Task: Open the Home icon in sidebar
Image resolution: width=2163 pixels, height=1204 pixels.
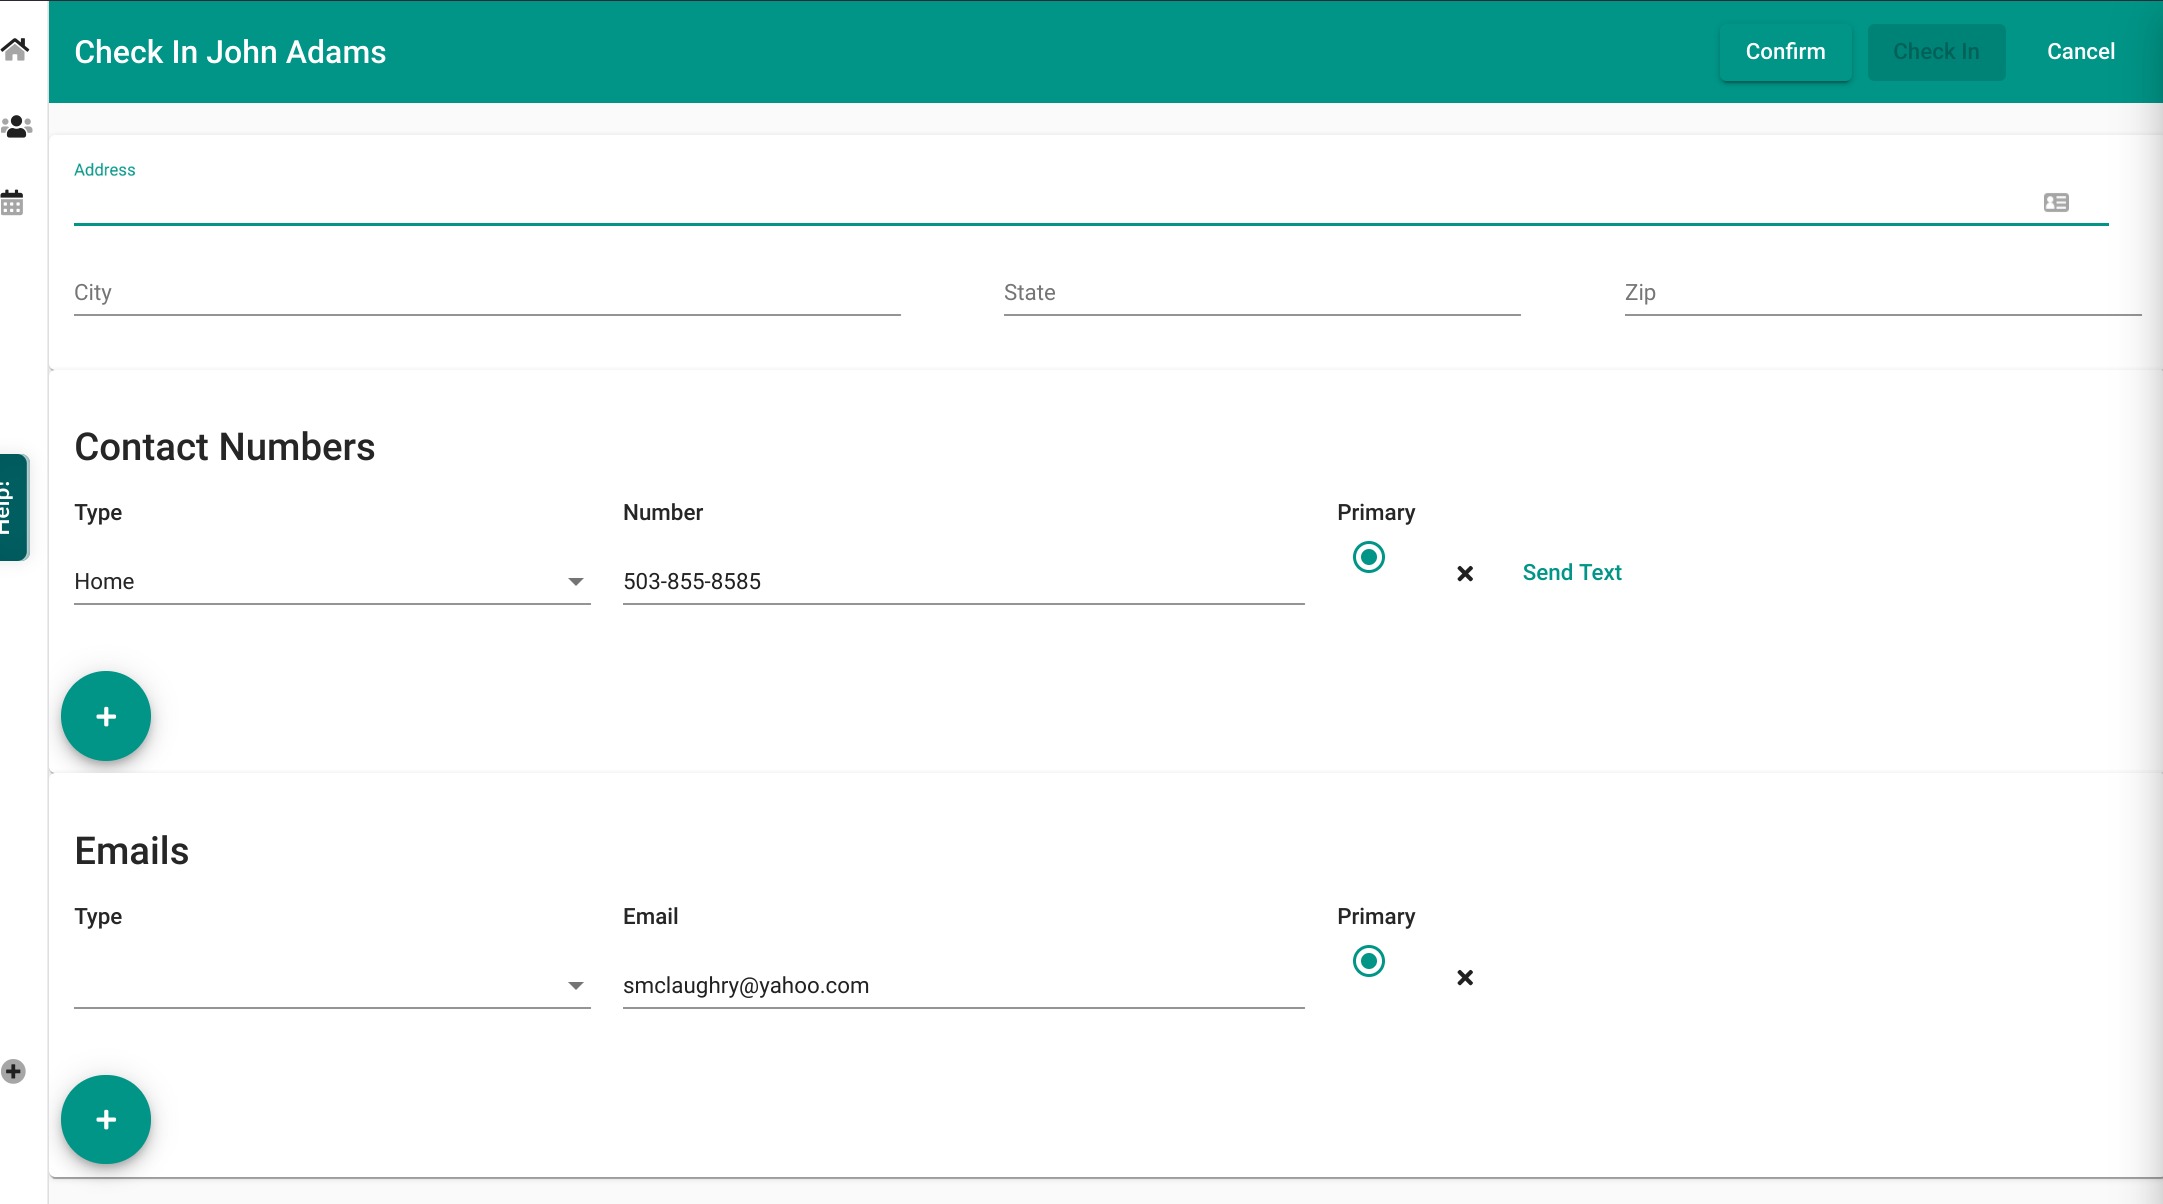Action: 15,49
